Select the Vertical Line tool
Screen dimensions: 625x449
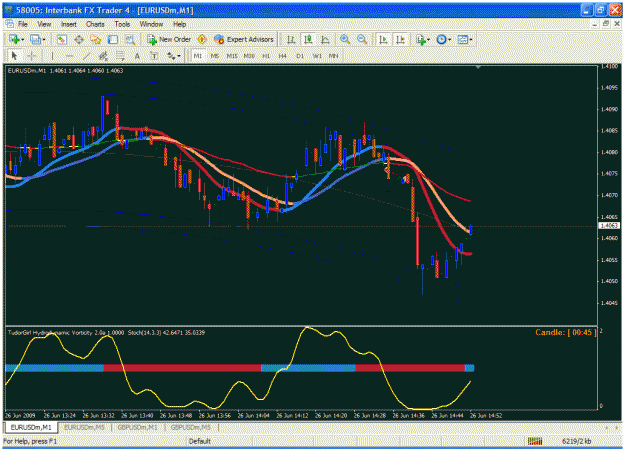pyautogui.click(x=52, y=56)
